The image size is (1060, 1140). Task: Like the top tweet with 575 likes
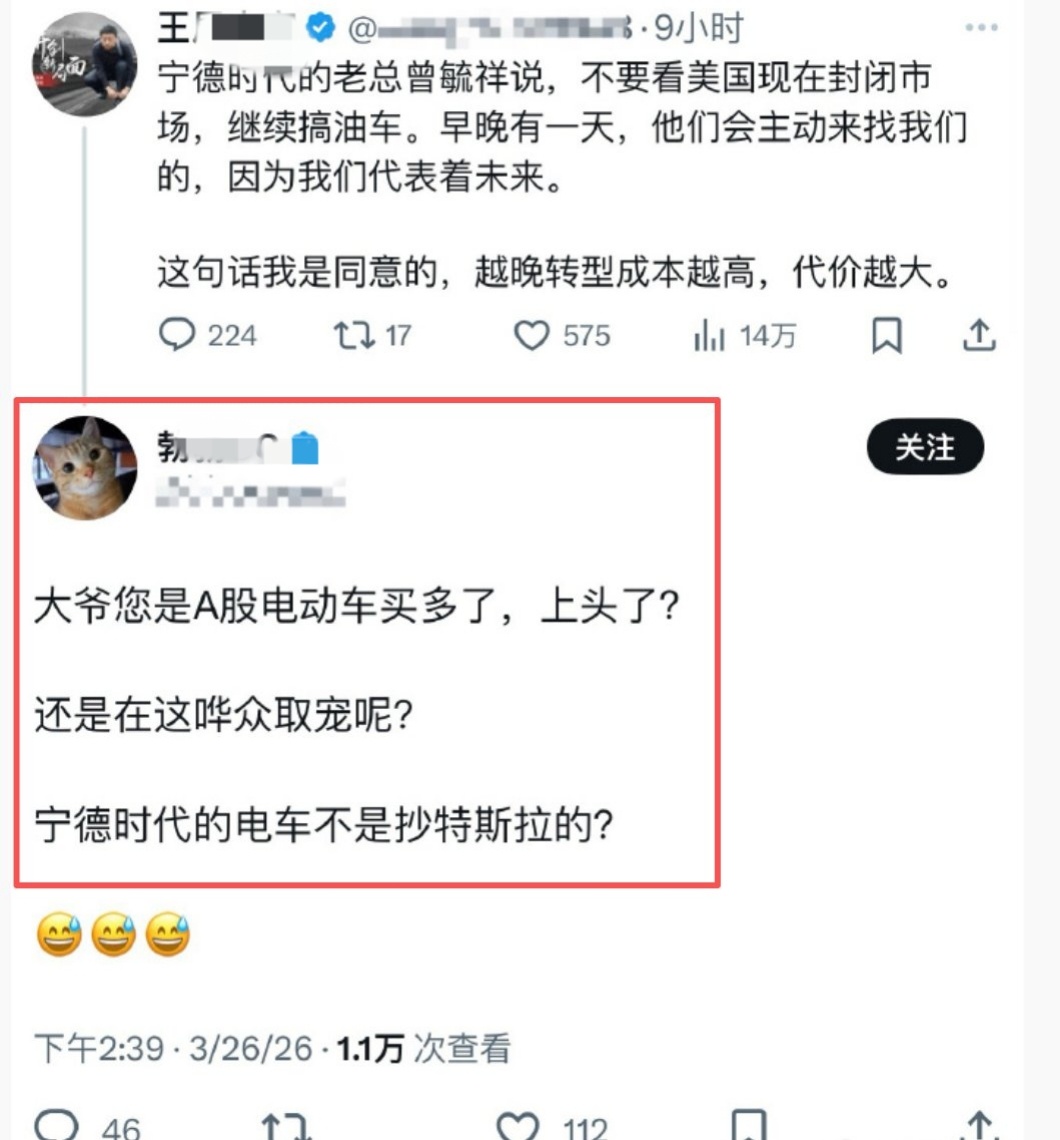click(562, 335)
